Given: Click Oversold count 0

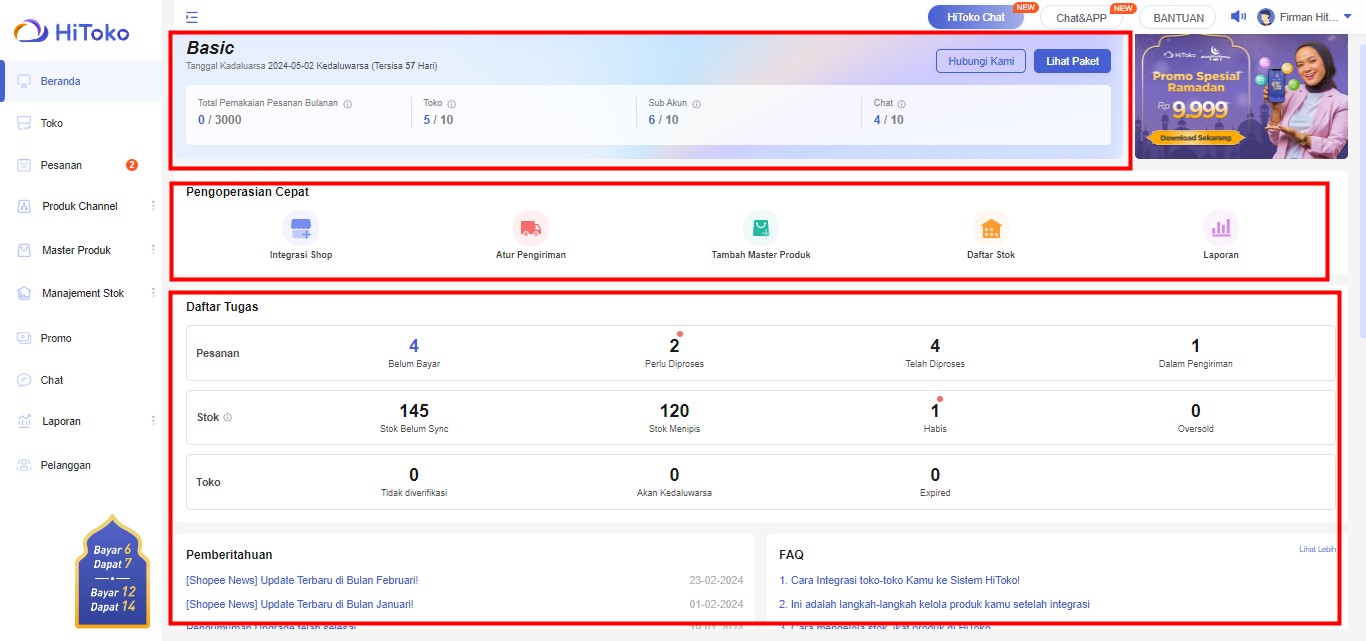Looking at the screenshot, I should 1195,411.
